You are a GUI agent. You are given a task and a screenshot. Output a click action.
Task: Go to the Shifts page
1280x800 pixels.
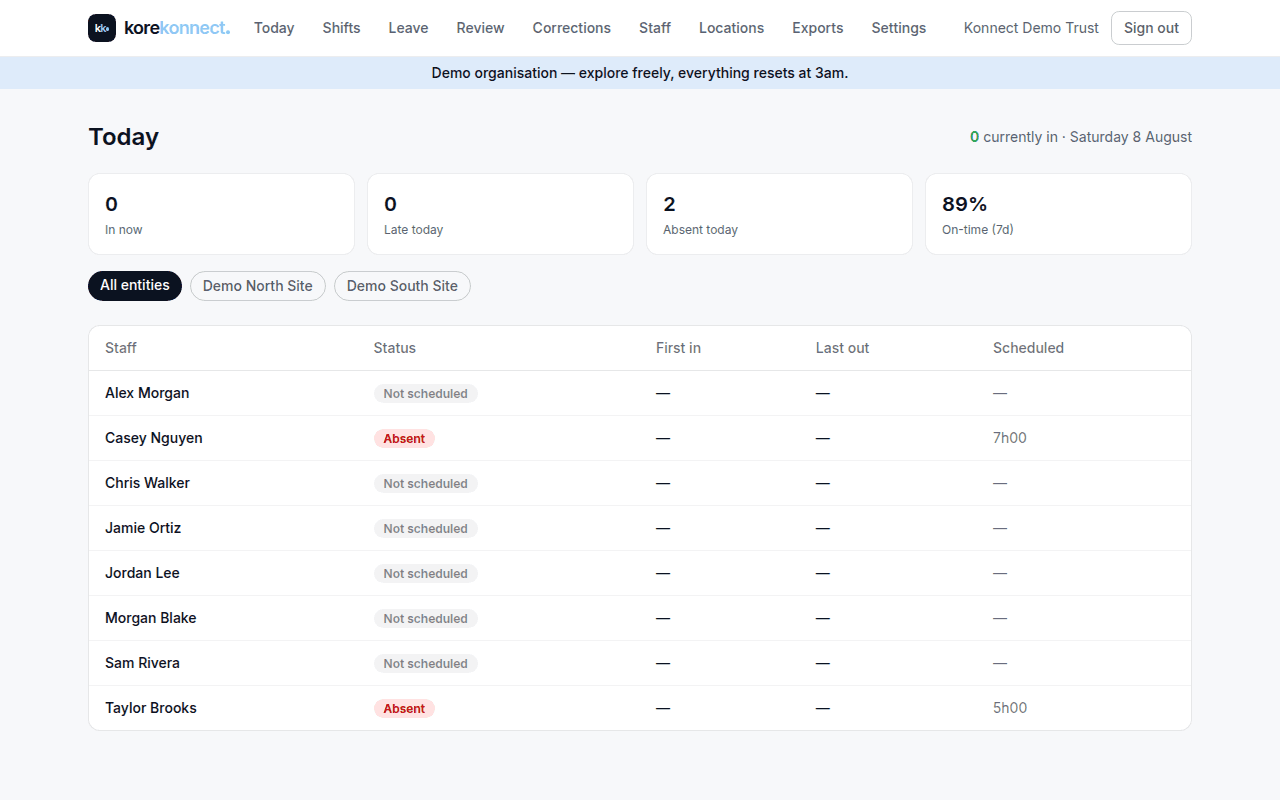(341, 28)
